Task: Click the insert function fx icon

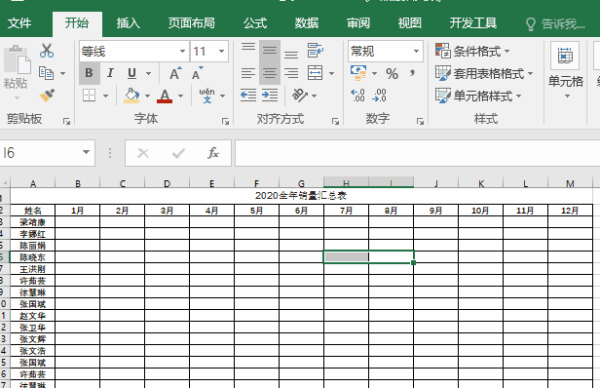Action: 213,153
